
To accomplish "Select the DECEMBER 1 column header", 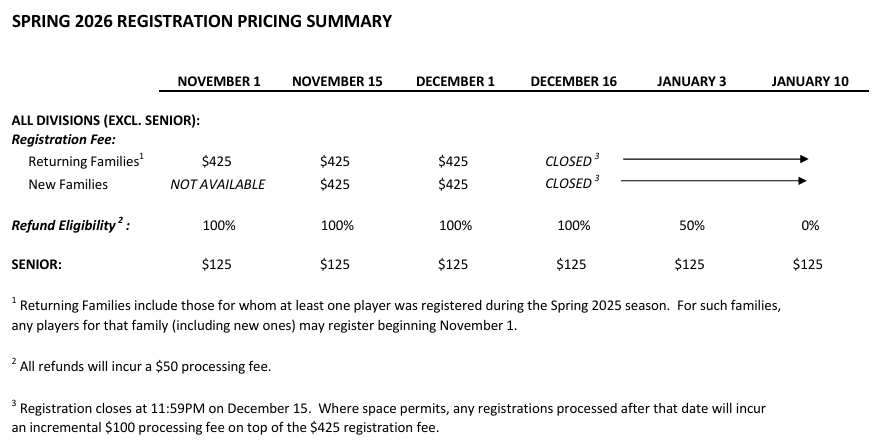I will click(x=455, y=82).
